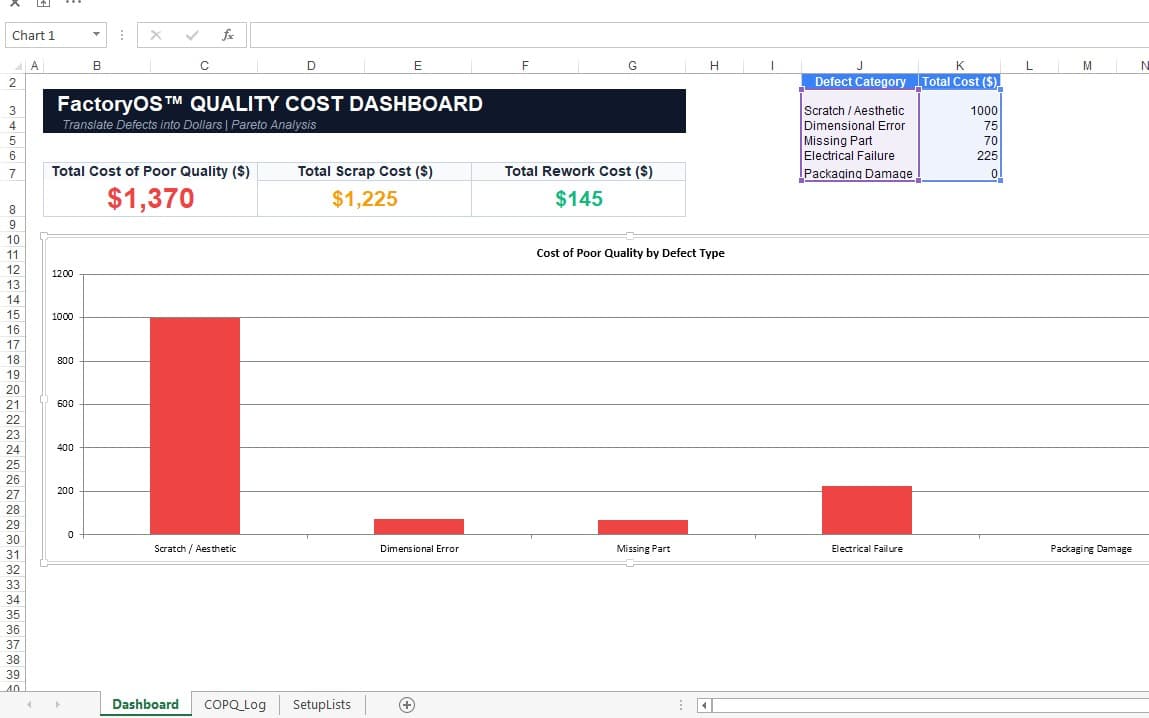Select column J header
This screenshot has height=718, width=1149.
pyautogui.click(x=860, y=66)
